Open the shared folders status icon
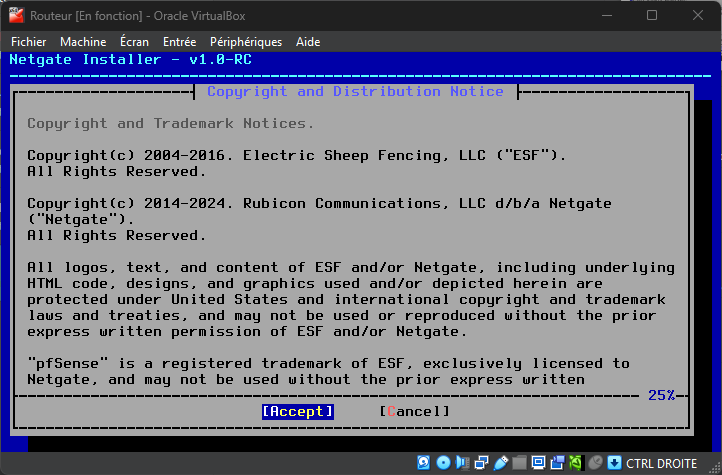This screenshot has height=475, width=722. tap(520, 463)
